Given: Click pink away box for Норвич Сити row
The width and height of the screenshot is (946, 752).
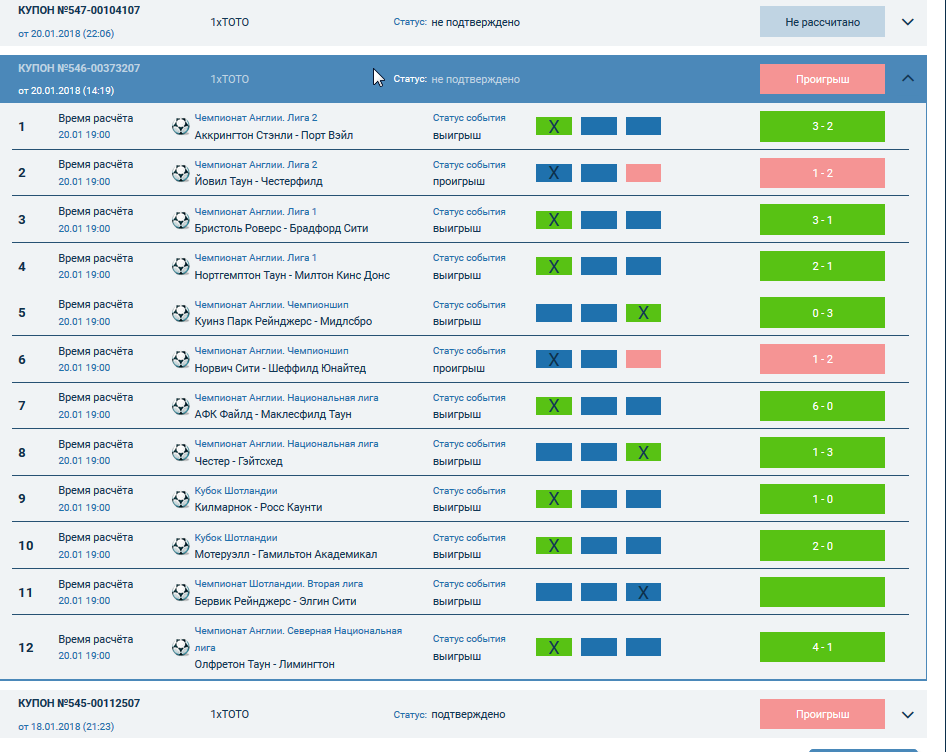Looking at the screenshot, I should point(643,359).
